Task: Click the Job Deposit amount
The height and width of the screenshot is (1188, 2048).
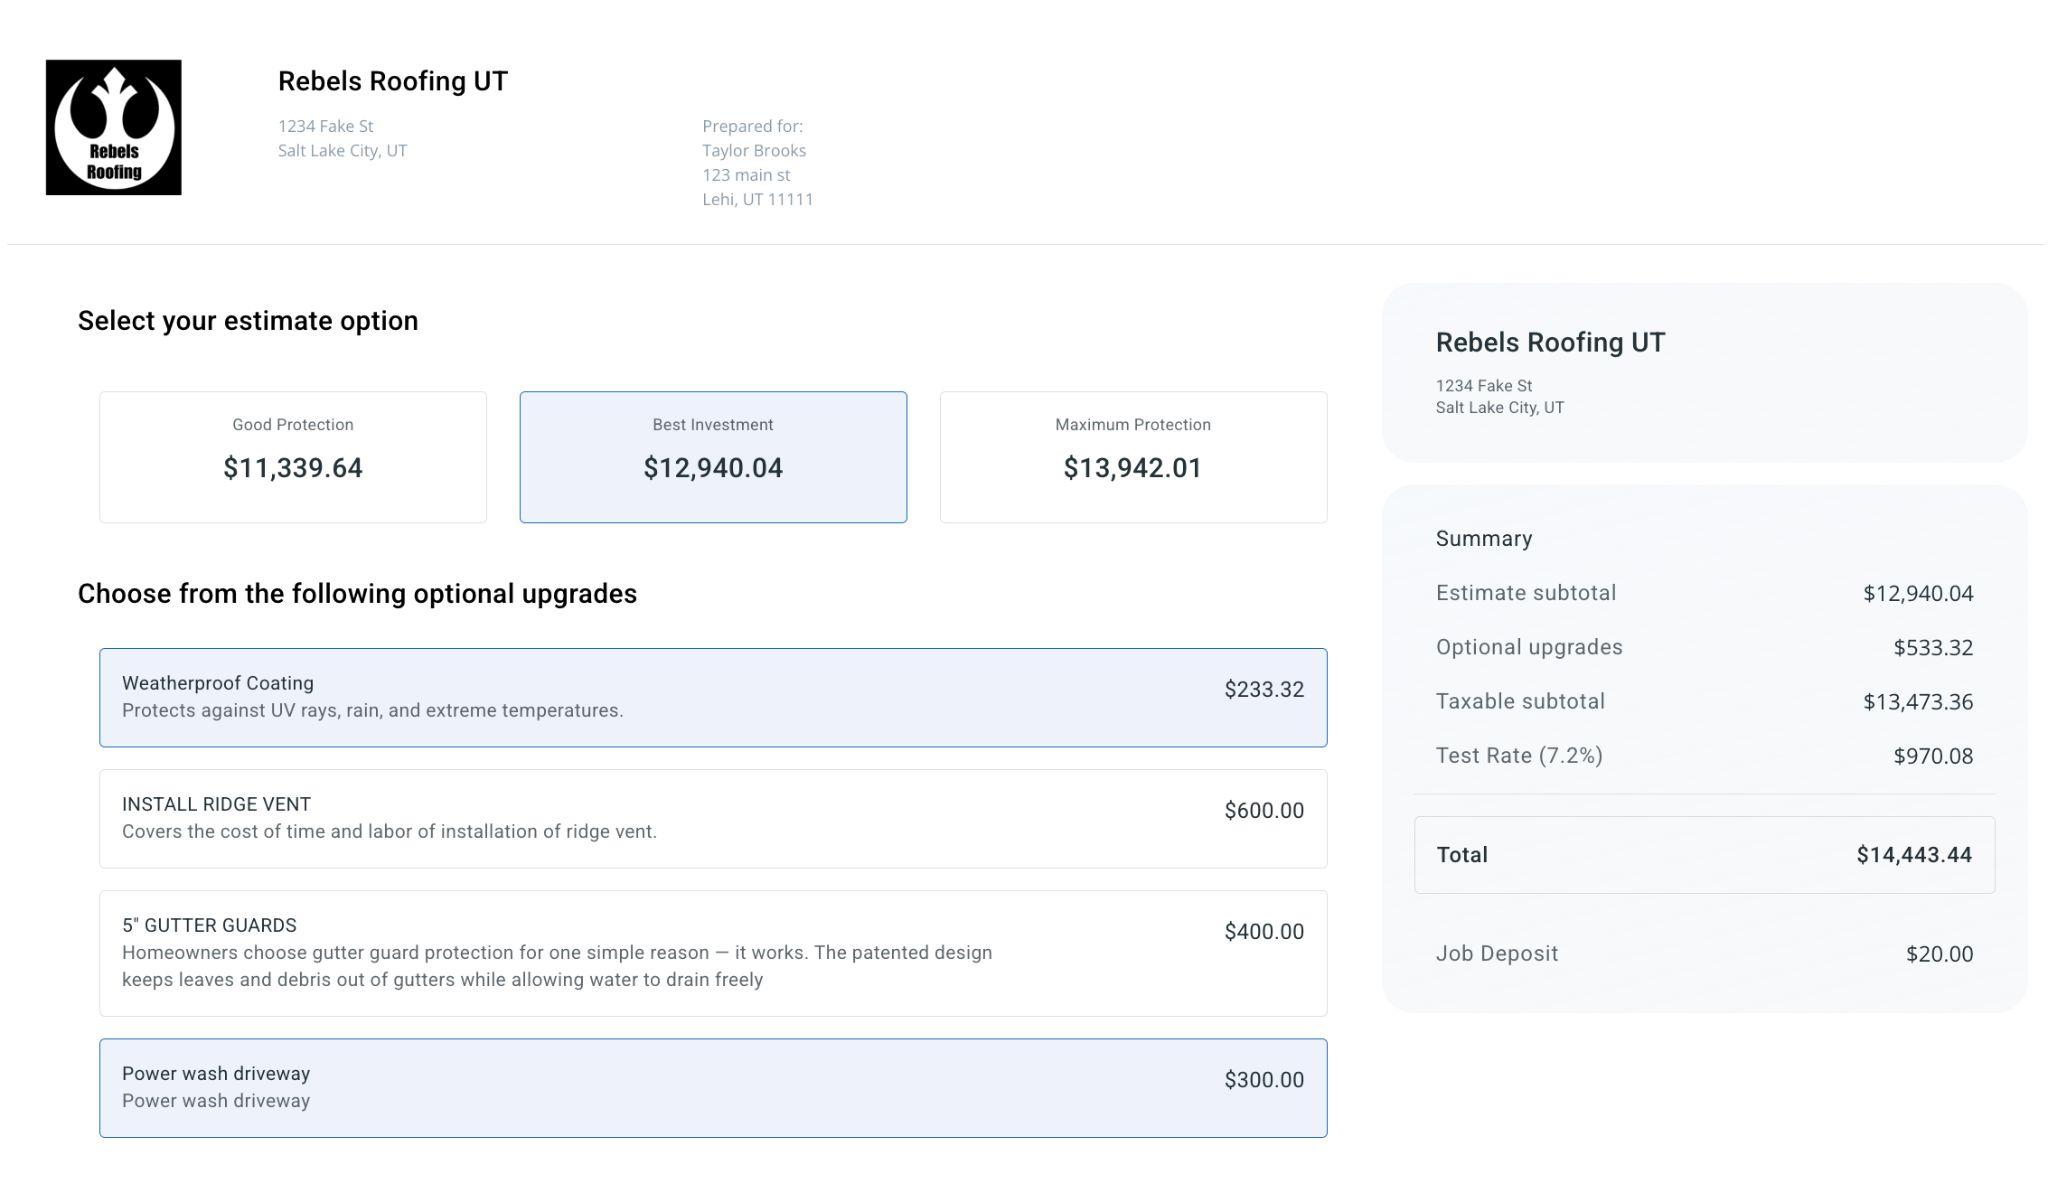Action: click(x=1938, y=953)
